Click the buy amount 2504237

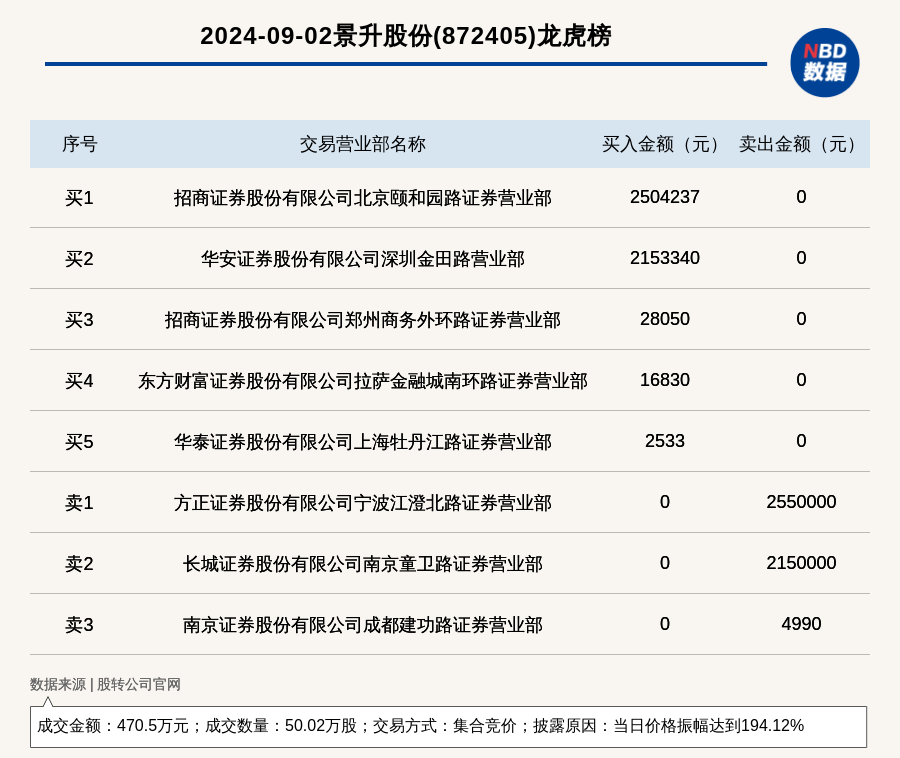pyautogui.click(x=665, y=197)
